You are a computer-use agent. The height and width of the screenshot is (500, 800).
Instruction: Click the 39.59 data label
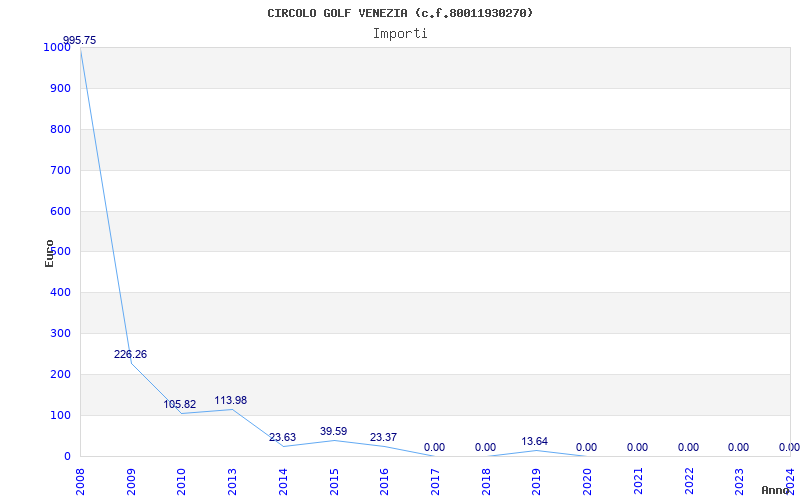pos(333,431)
